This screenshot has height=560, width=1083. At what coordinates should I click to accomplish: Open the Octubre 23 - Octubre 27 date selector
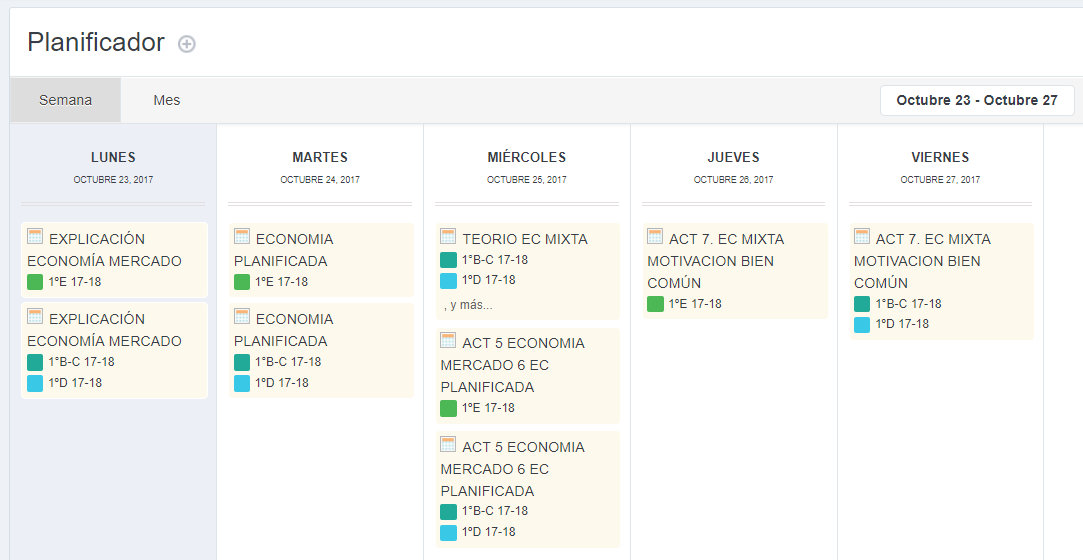[977, 100]
